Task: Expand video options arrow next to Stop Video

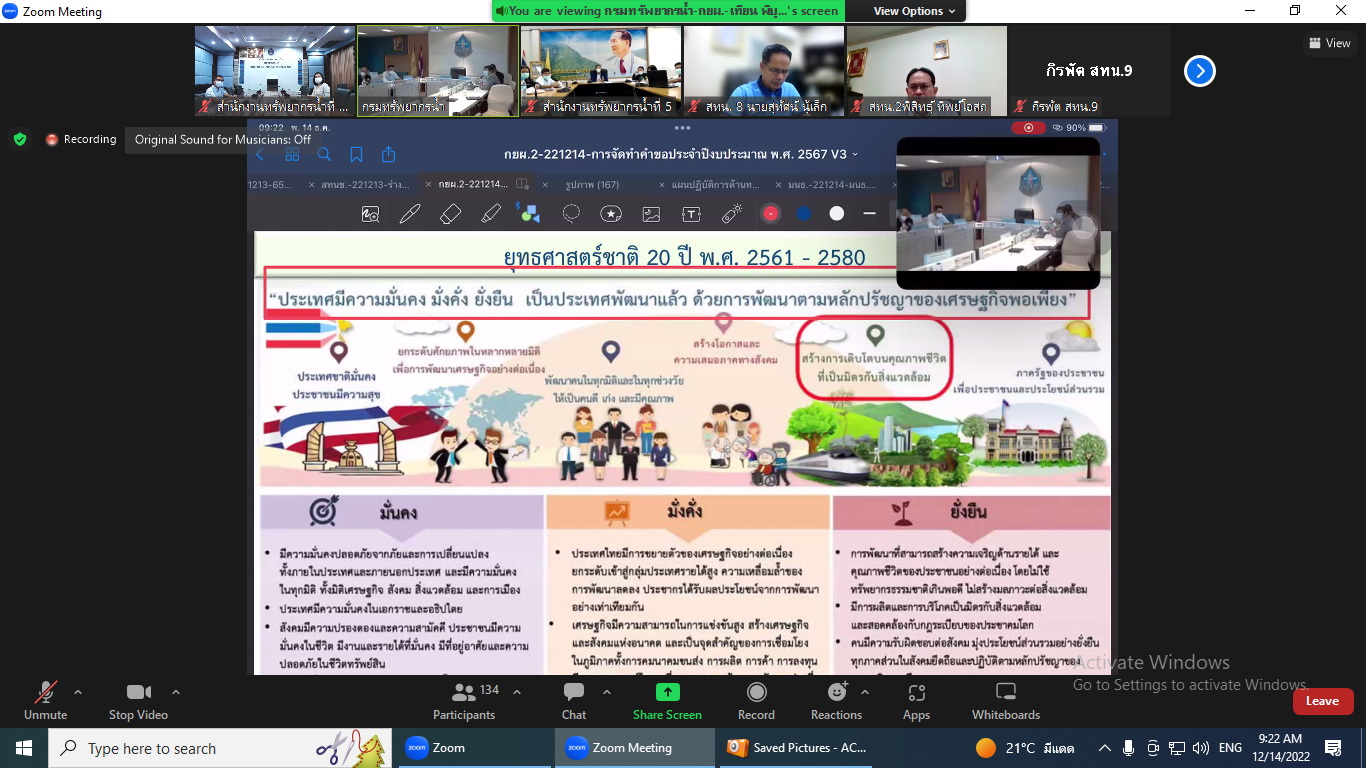Action: [176, 691]
